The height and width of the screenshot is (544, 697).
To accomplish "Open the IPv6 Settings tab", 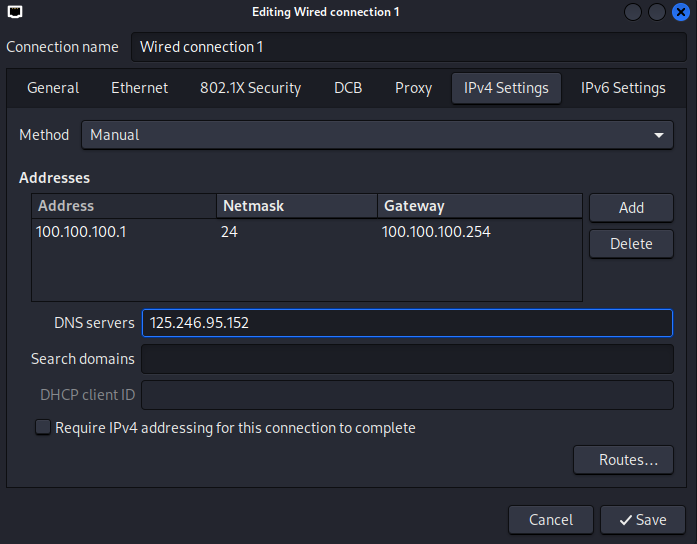I will pyautogui.click(x=623, y=88).
